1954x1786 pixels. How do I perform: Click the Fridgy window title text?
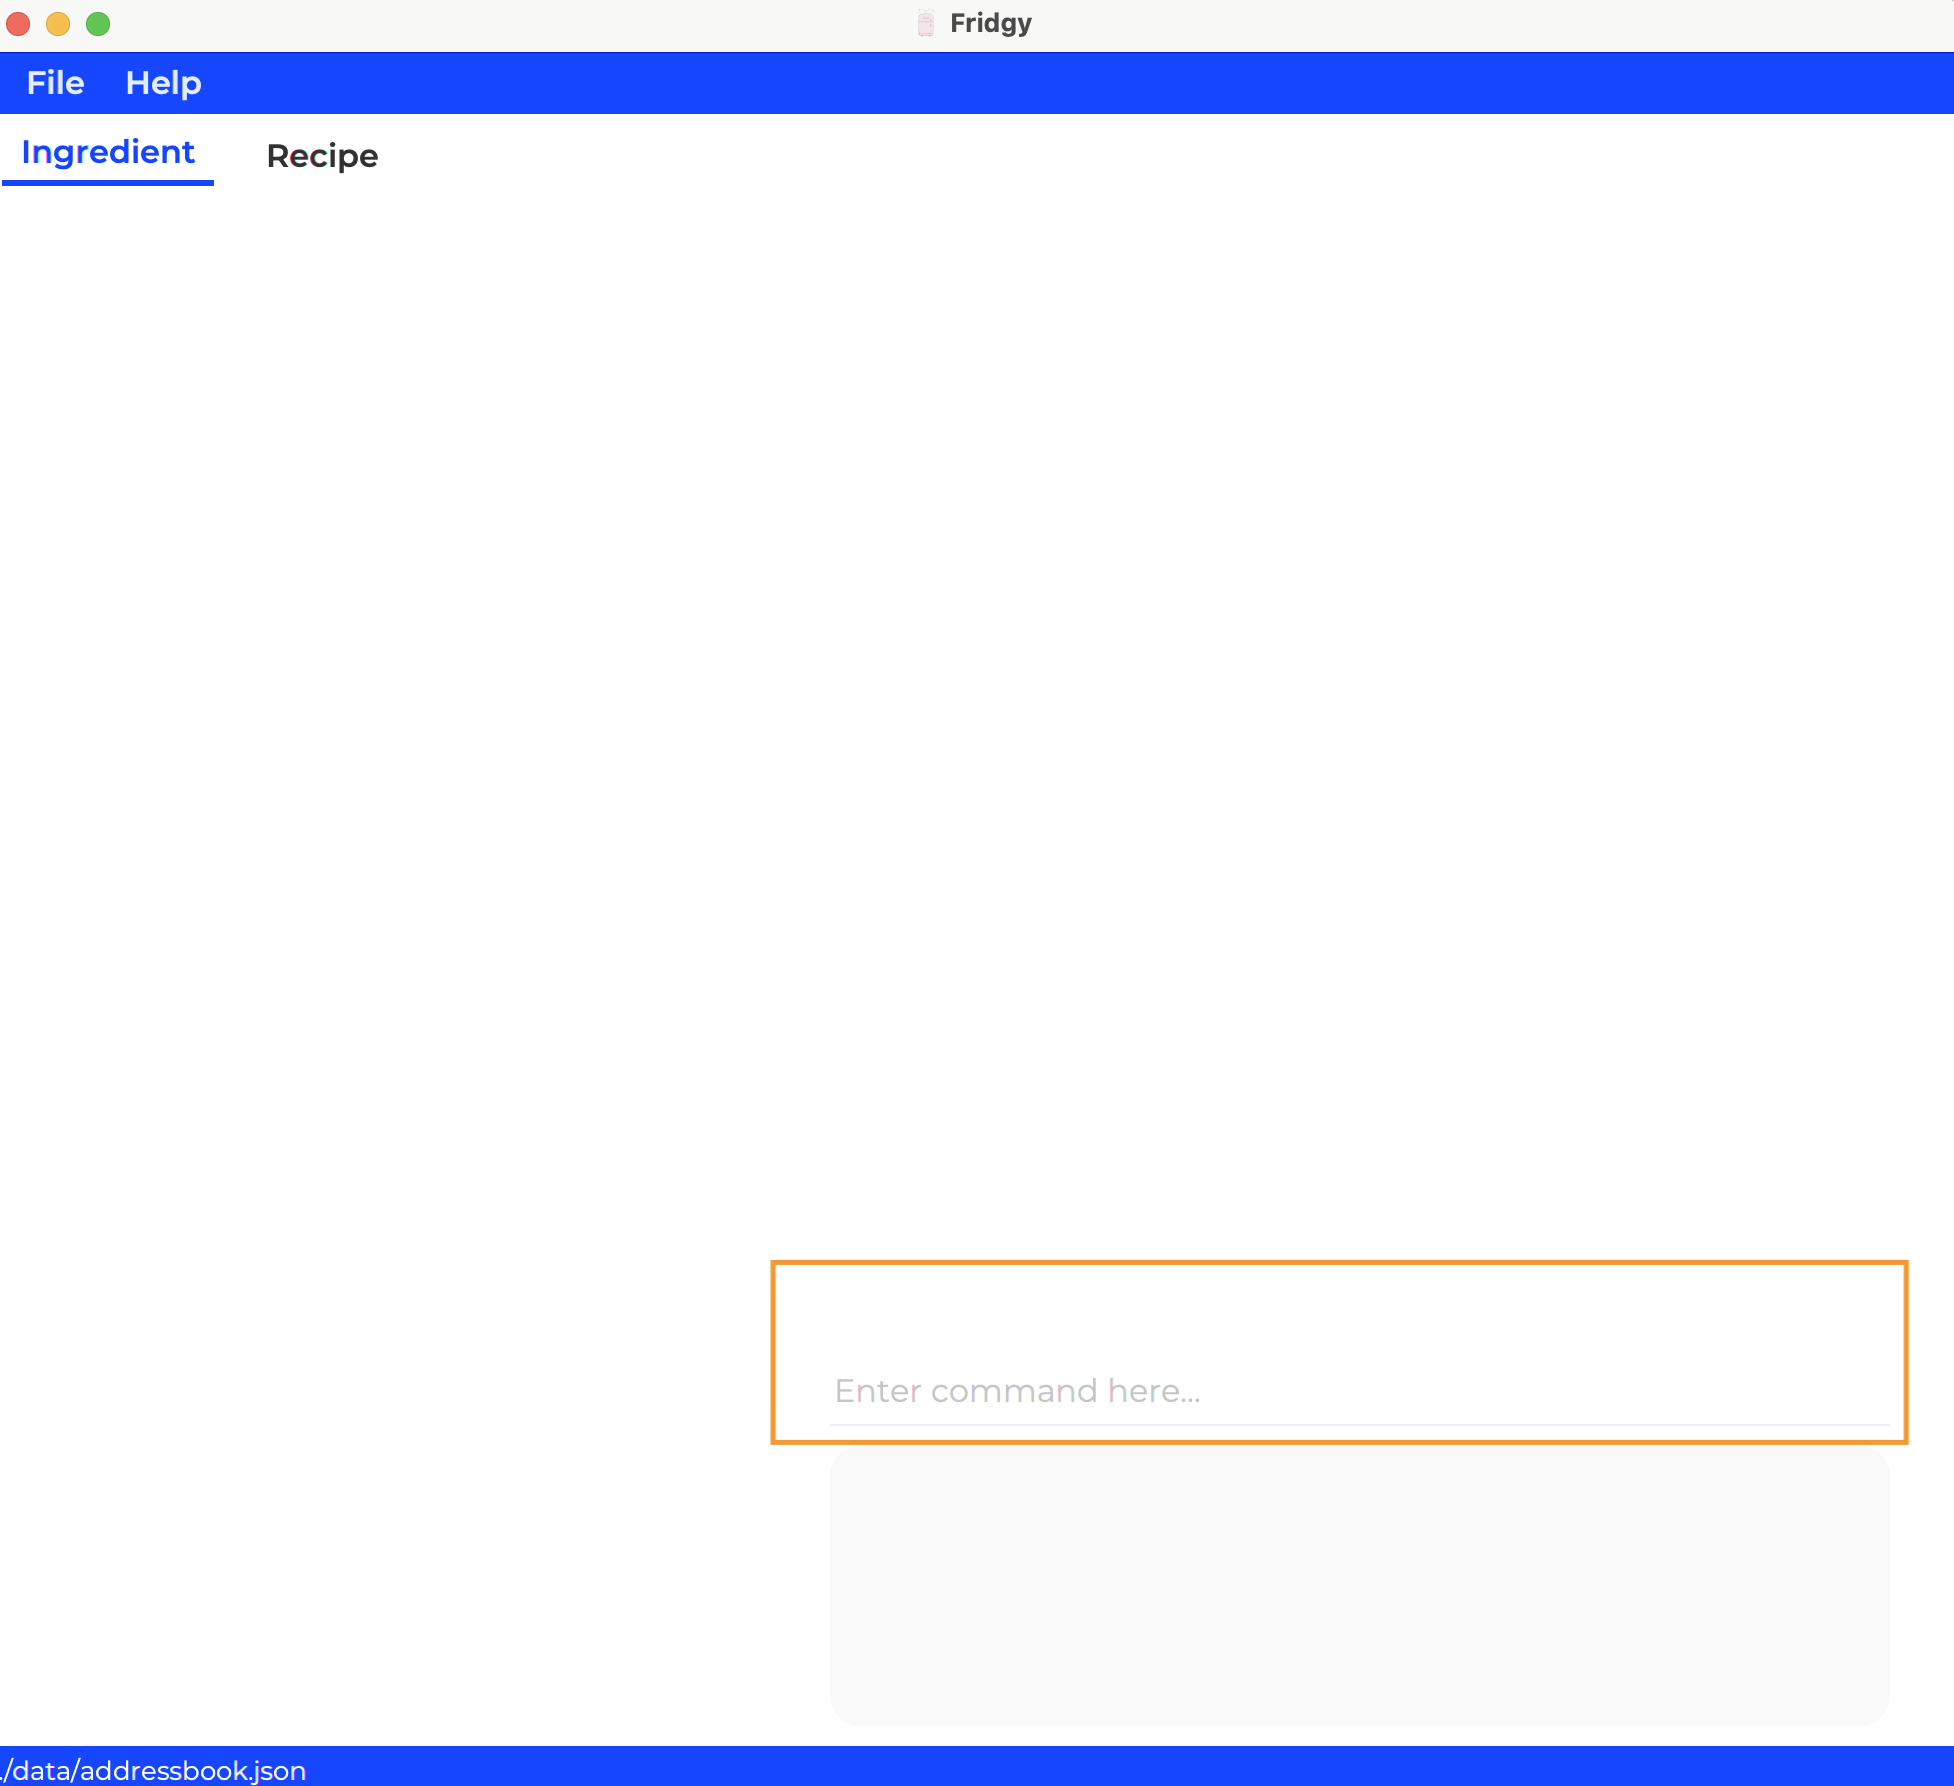click(990, 23)
